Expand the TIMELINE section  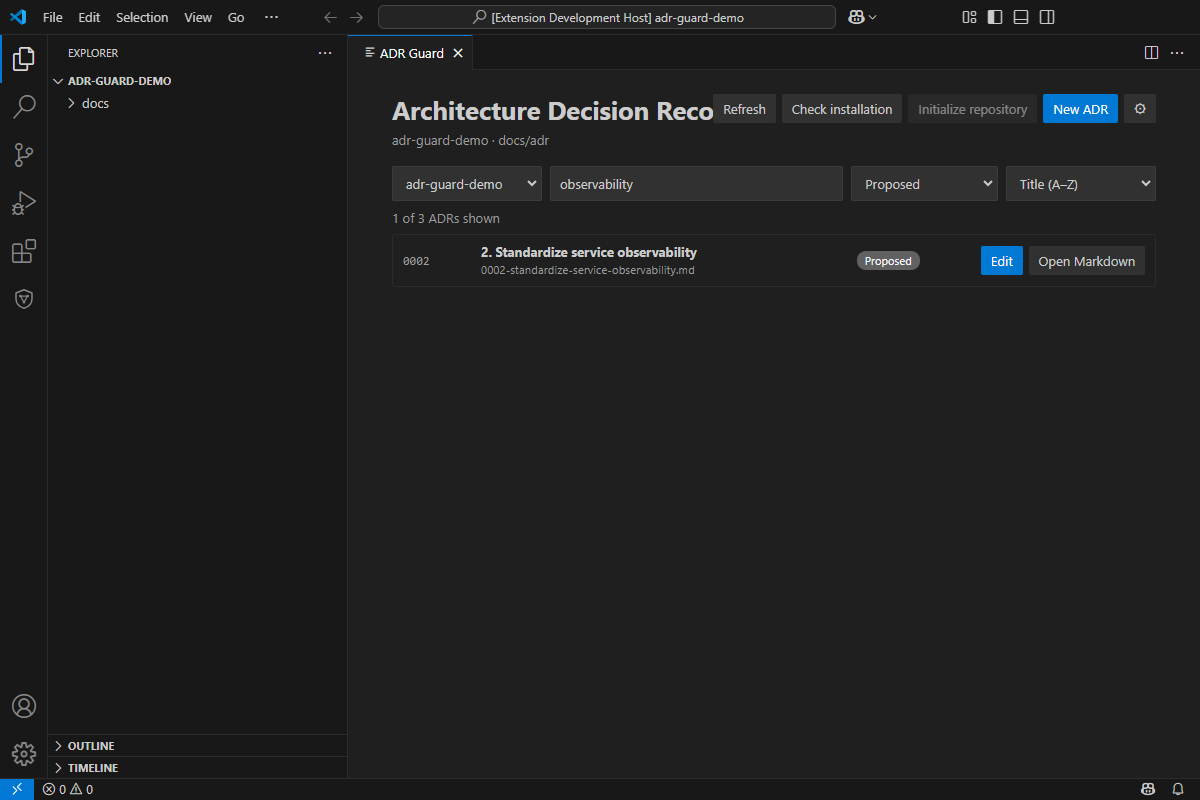[197, 768]
